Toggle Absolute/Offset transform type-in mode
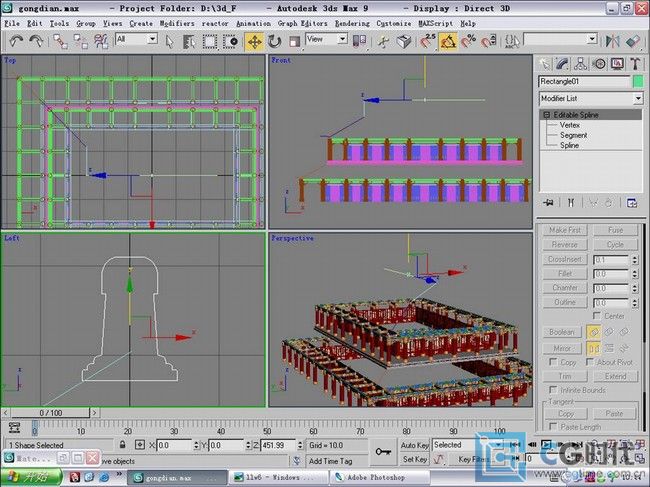This screenshot has height=487, width=650. 140,445
